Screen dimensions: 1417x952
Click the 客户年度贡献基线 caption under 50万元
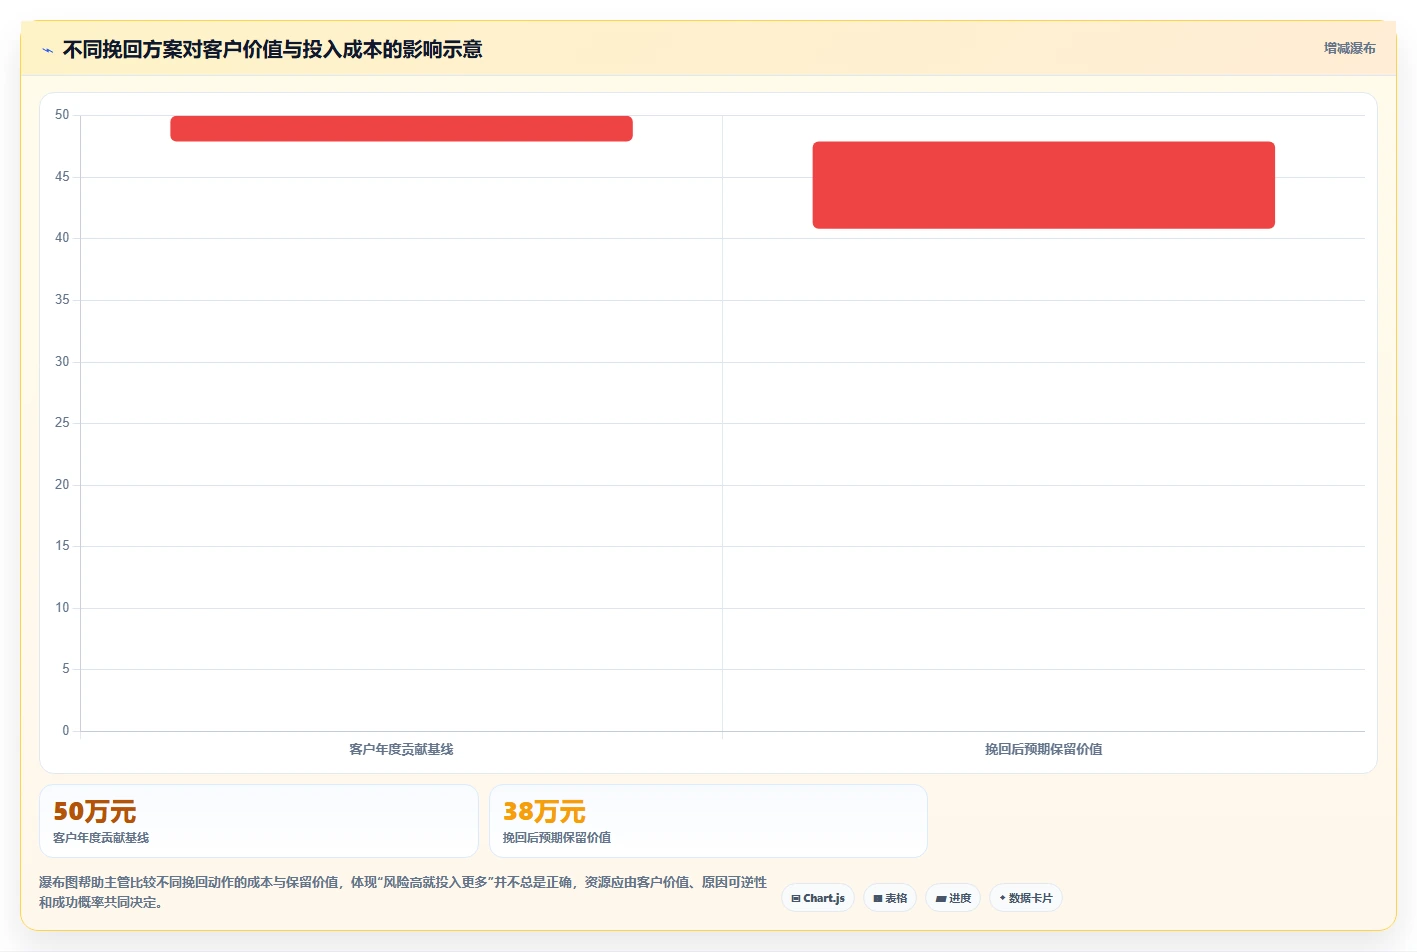[101, 838]
